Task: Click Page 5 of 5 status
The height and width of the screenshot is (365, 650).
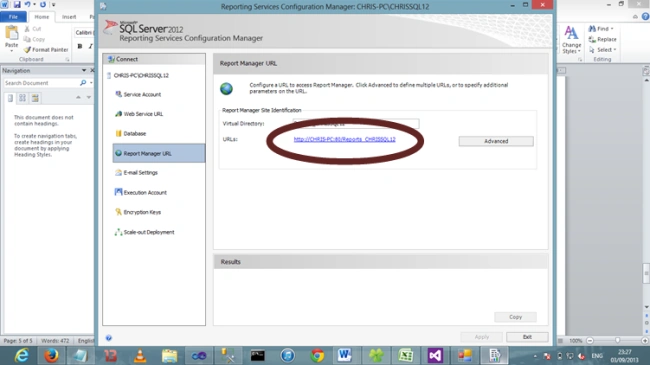Action: click(18, 341)
